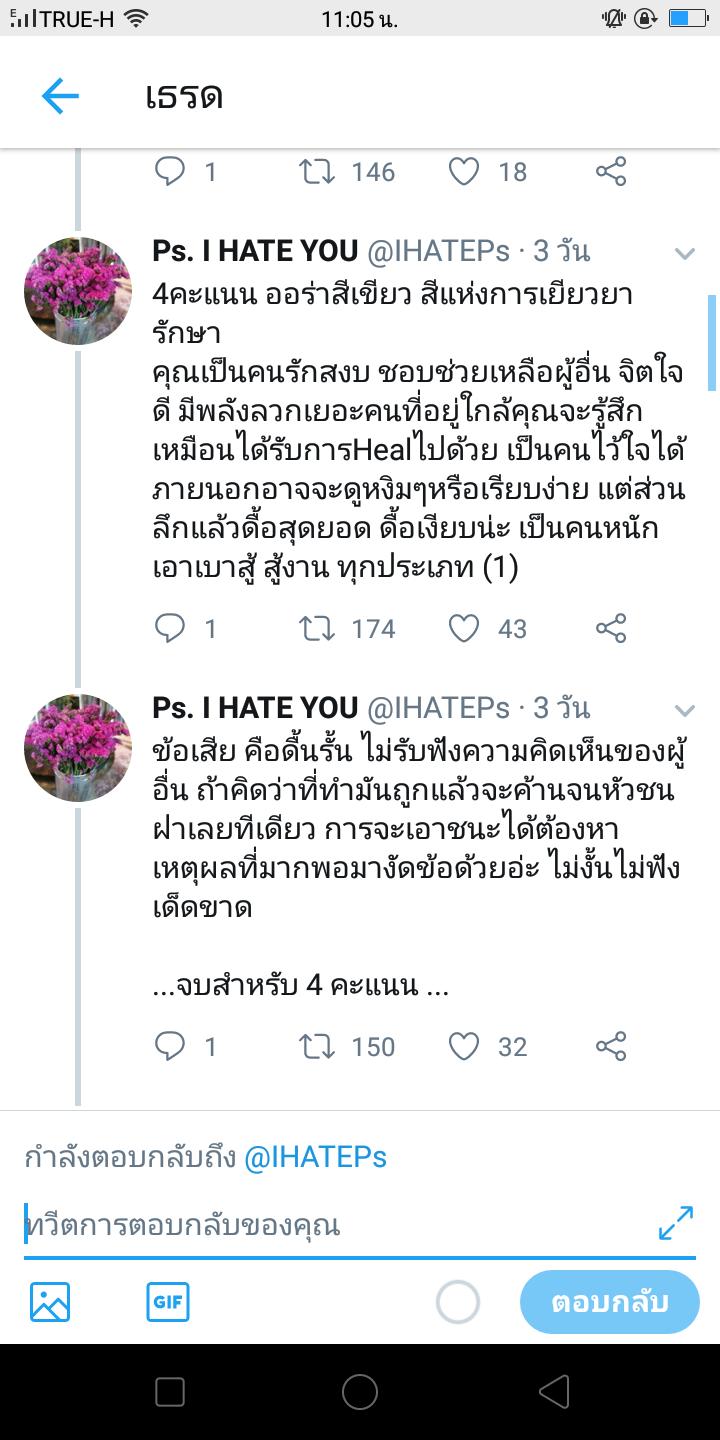Share the tweet with 174 retweets
This screenshot has height=1440, width=720.
[x=611, y=628]
